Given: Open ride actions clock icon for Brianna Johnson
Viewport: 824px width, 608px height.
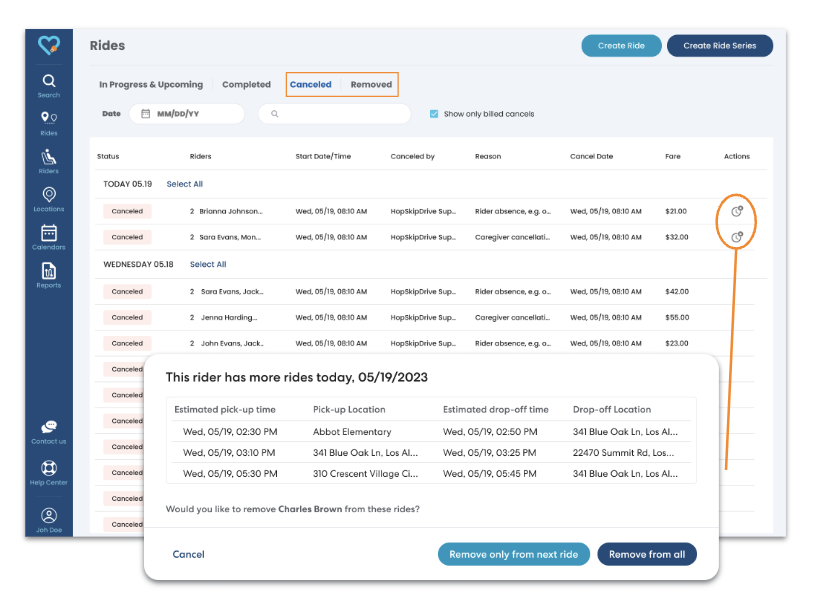Looking at the screenshot, I should point(736,211).
